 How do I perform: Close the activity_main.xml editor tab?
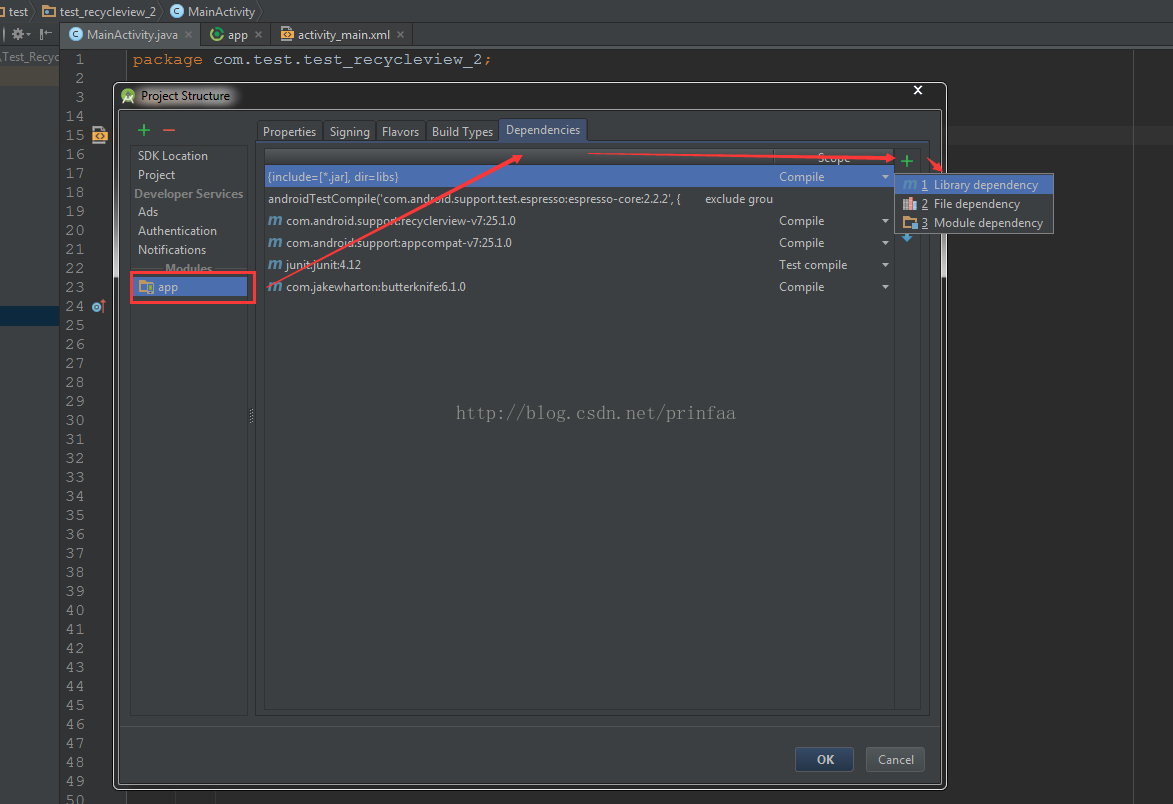click(400, 34)
